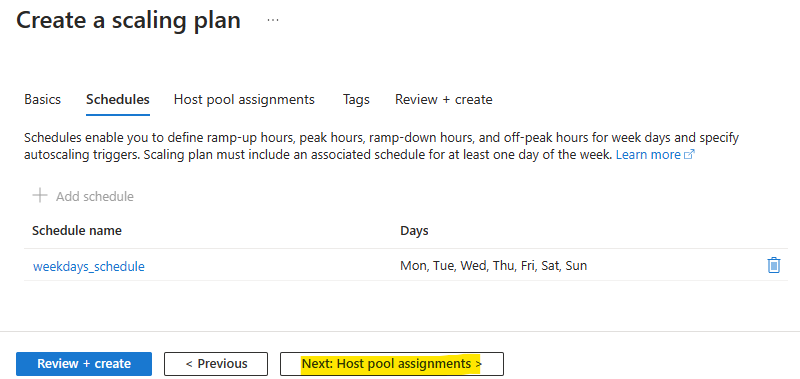Image resolution: width=800 pixels, height=379 pixels.
Task: Click the Add schedule label
Action: [x=95, y=196]
